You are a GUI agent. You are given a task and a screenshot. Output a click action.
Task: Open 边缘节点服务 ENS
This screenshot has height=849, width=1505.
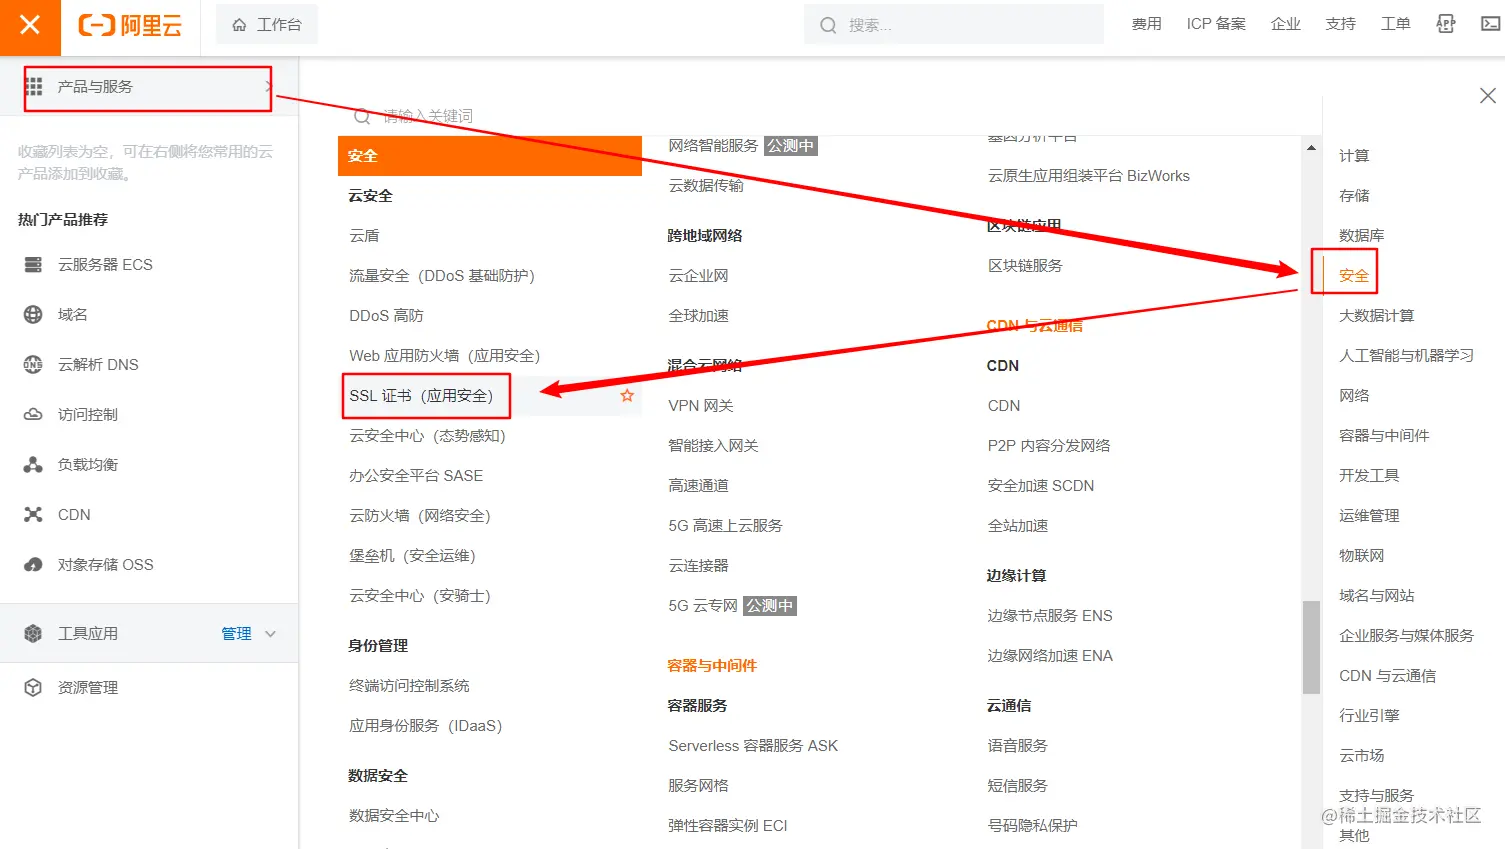pyautogui.click(x=1049, y=615)
